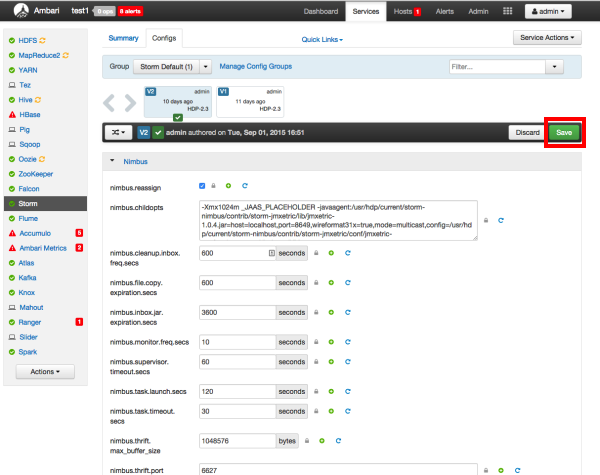This screenshot has height=475, width=600.
Task: Add override for nimbus.monitor.freq.secs
Action: (x=331, y=342)
